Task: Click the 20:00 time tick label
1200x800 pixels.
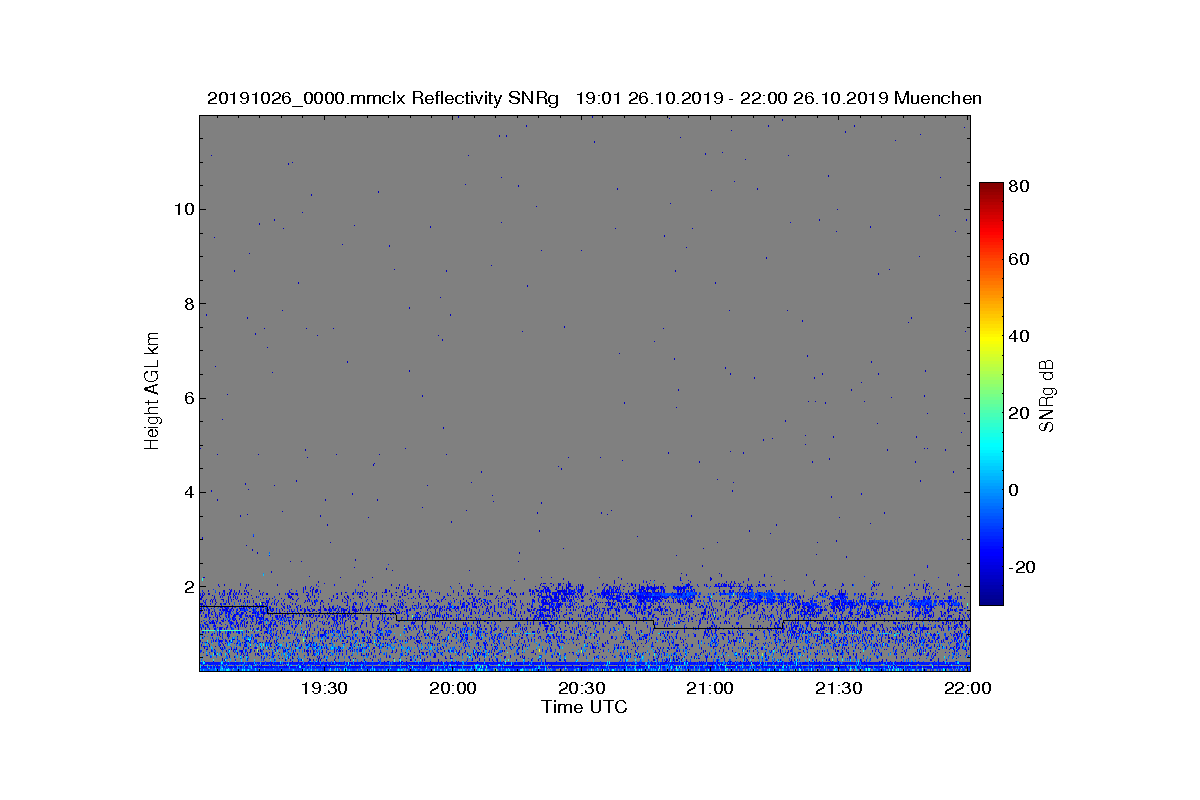Action: [452, 688]
